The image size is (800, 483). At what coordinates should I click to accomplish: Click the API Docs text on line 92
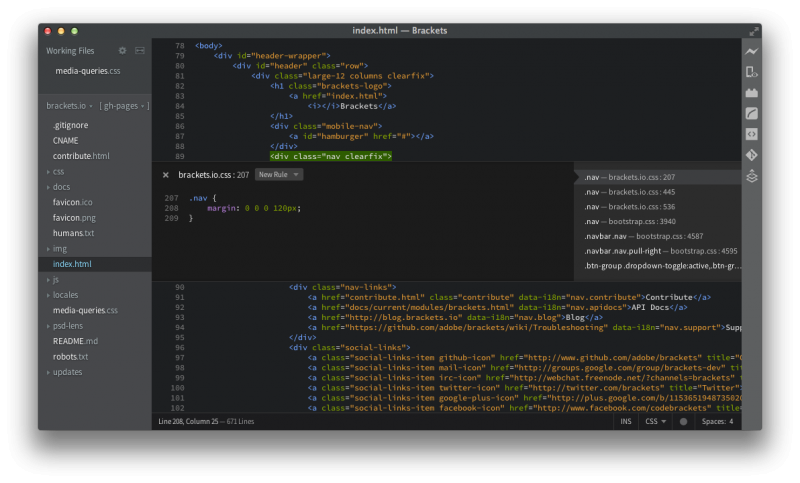click(650, 307)
